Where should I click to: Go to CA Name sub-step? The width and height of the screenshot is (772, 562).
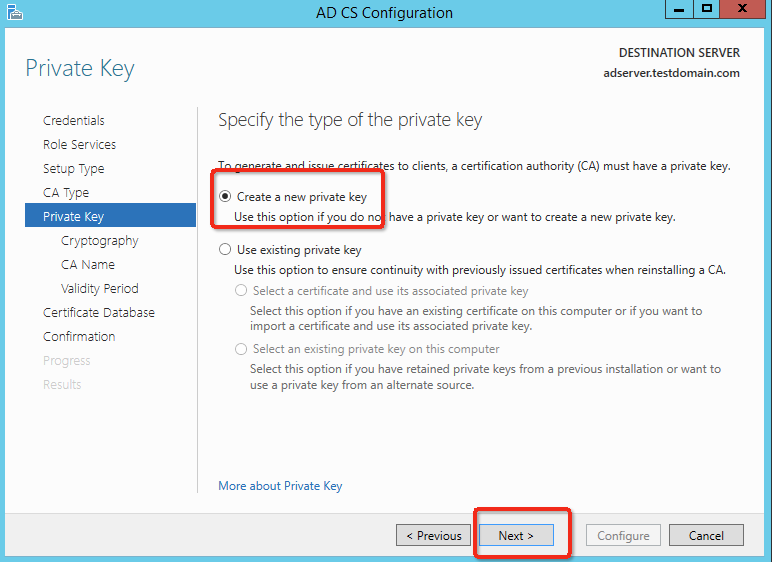[87, 264]
